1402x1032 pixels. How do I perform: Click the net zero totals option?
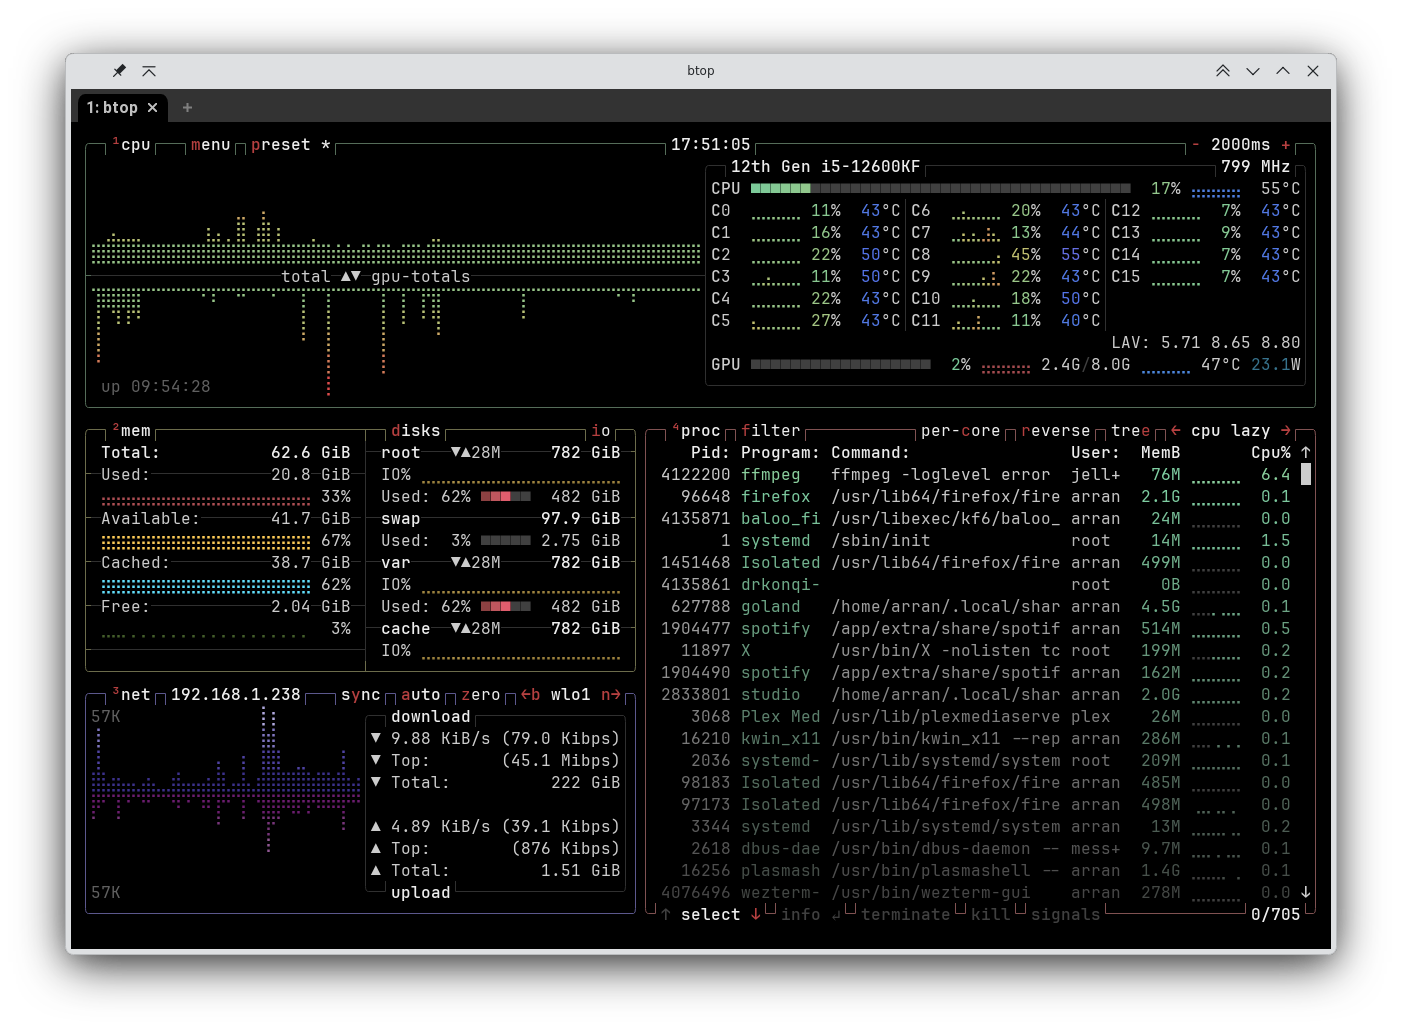tap(481, 695)
